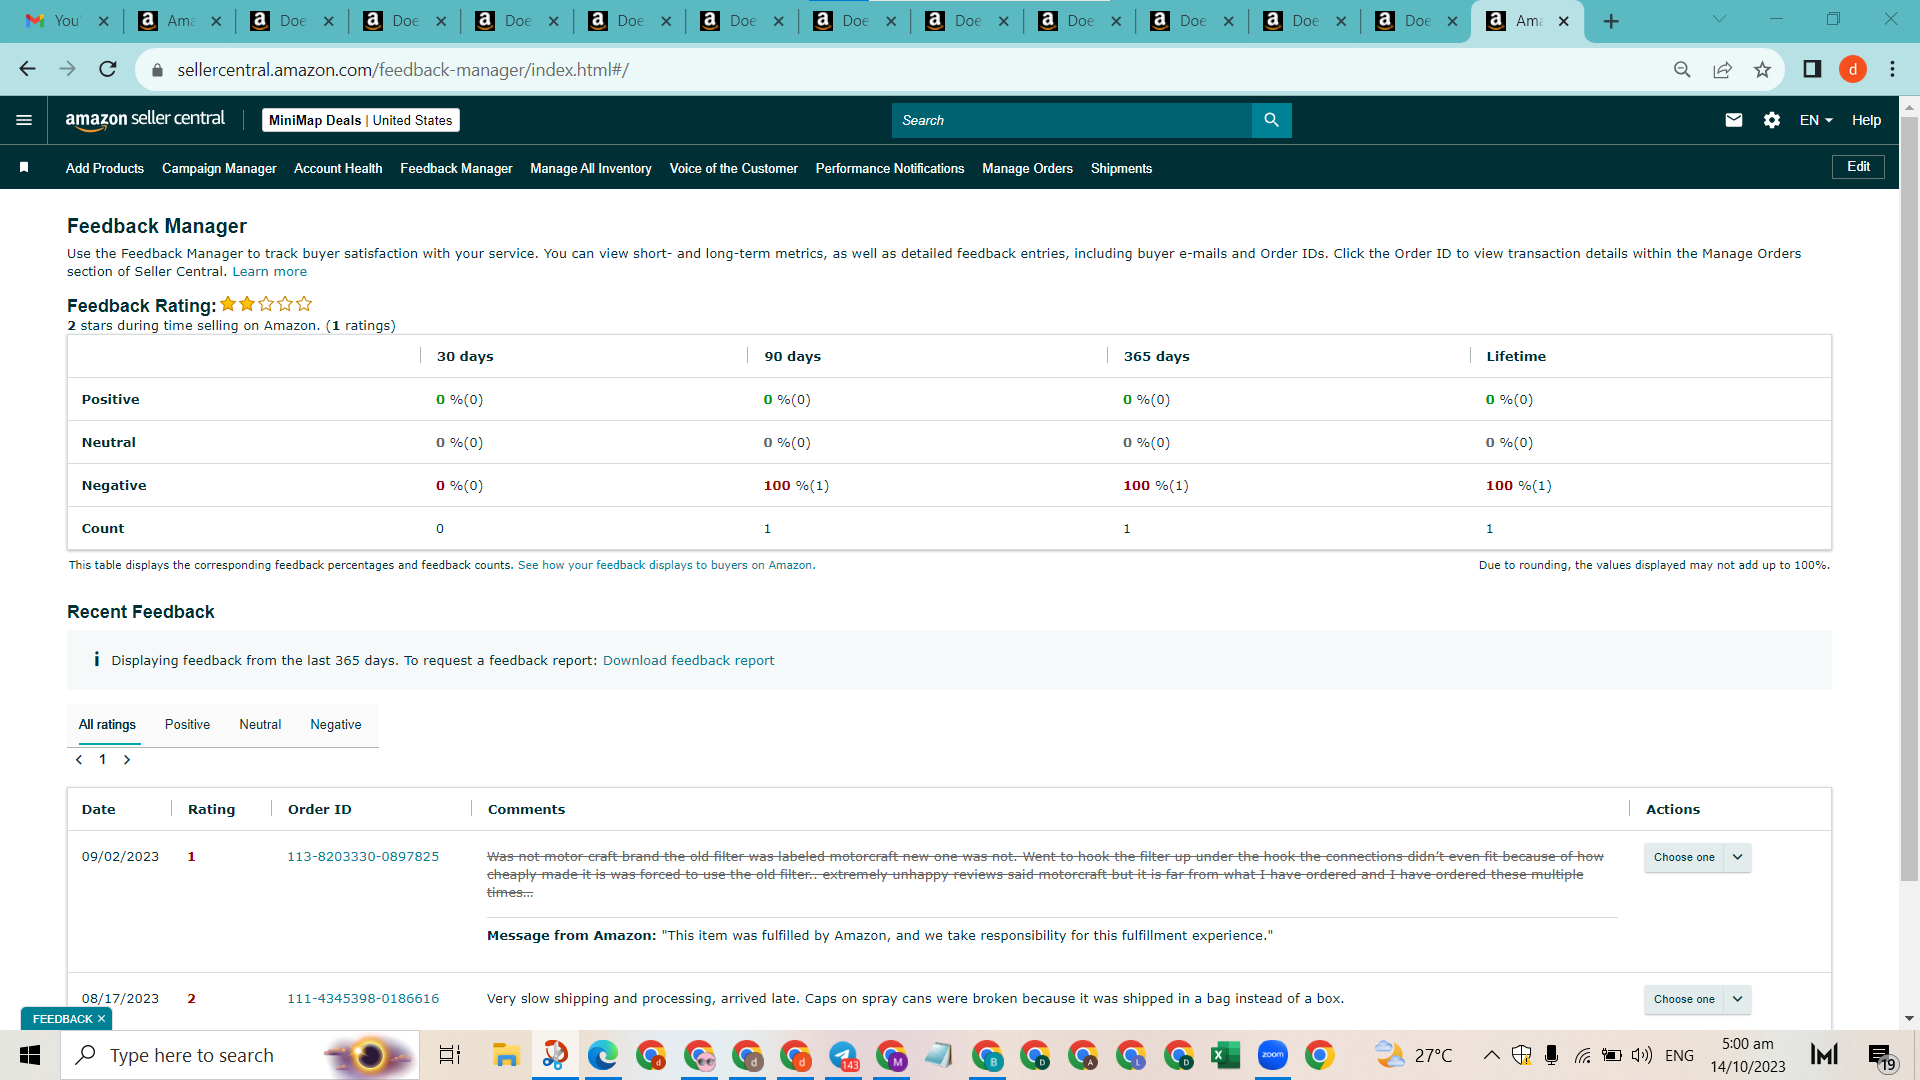Open Excel from the taskbar
Screen dimensions: 1920x1080
1225,1055
